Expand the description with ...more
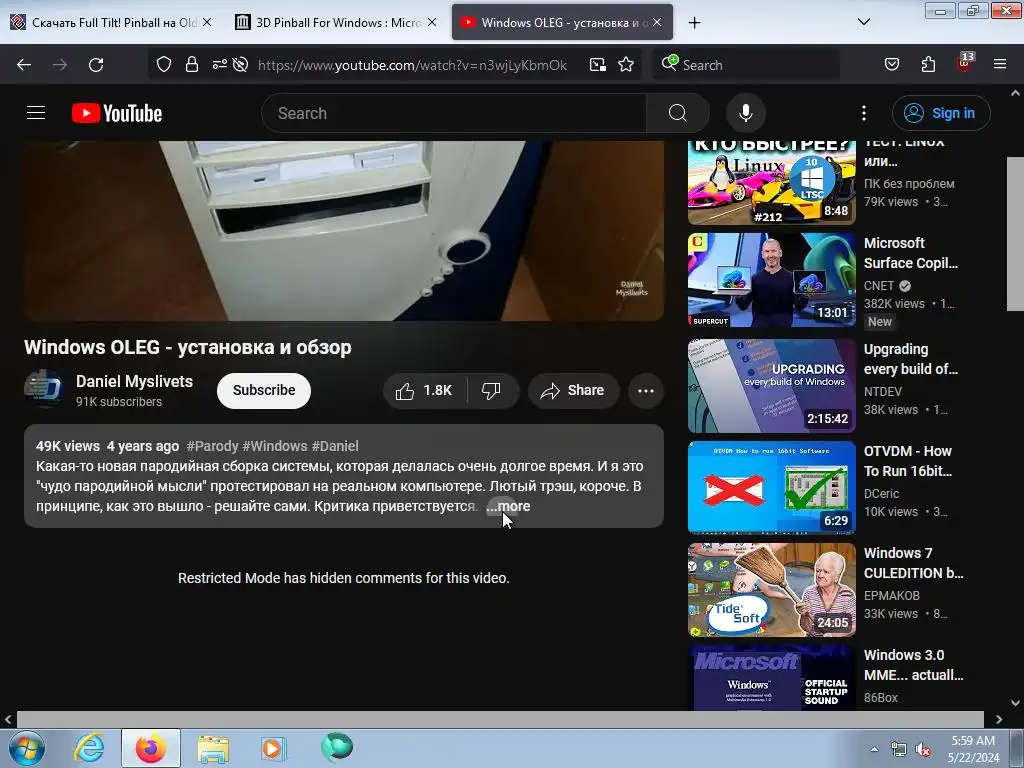The image size is (1024, 768). click(x=508, y=506)
